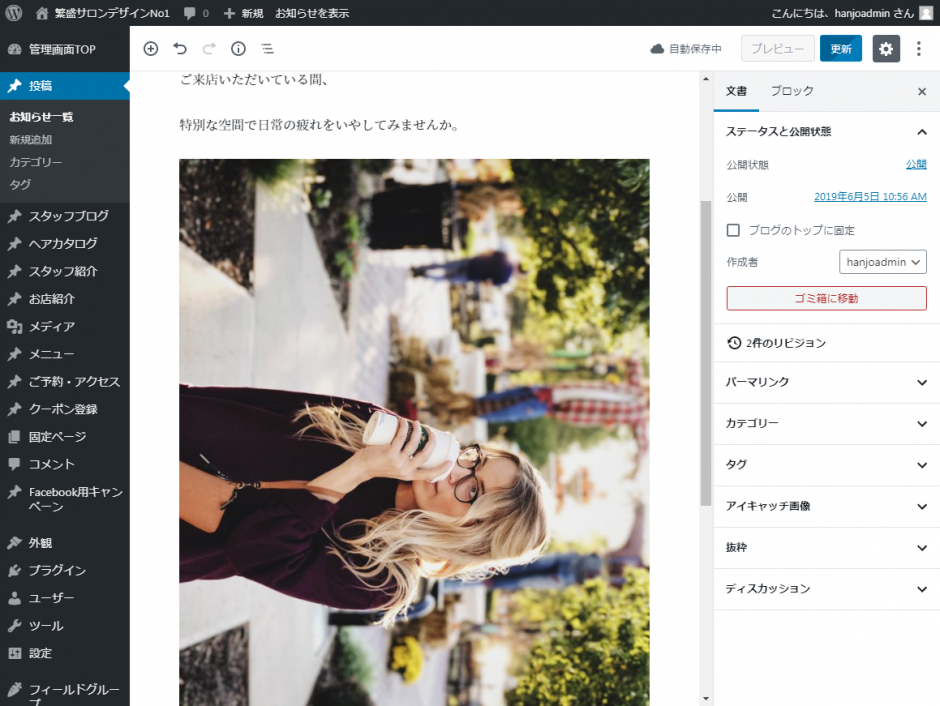This screenshot has height=706, width=940.
Task: Switch to the ブロック tab
Action: pos(792,91)
